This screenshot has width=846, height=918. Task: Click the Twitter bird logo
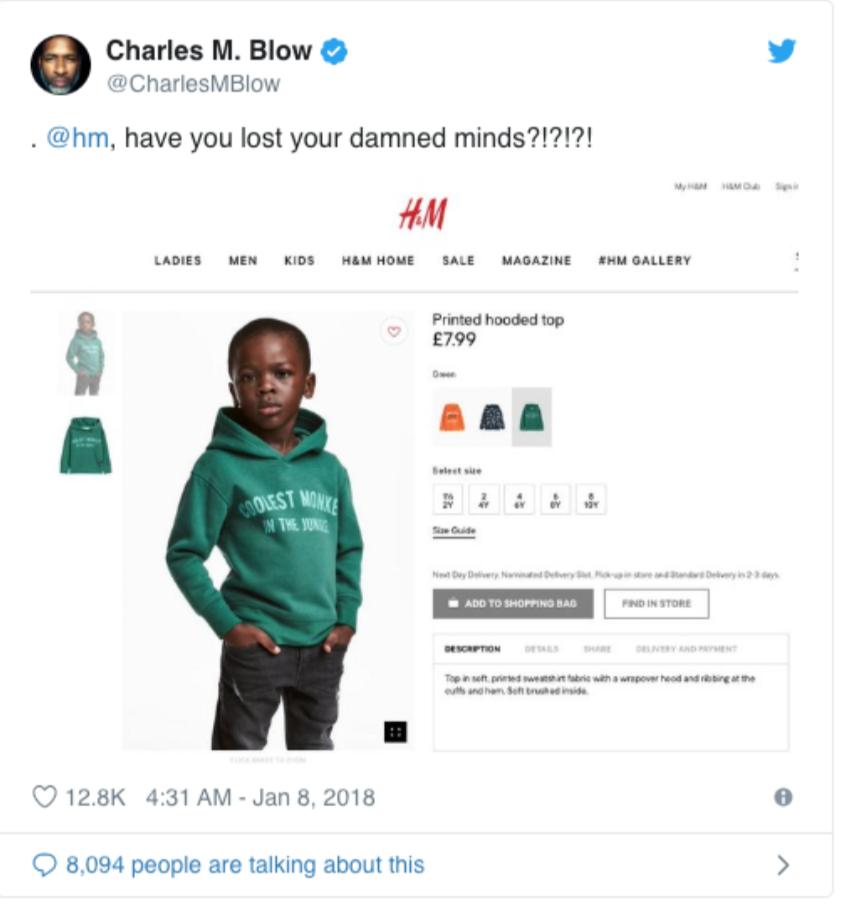click(x=782, y=50)
